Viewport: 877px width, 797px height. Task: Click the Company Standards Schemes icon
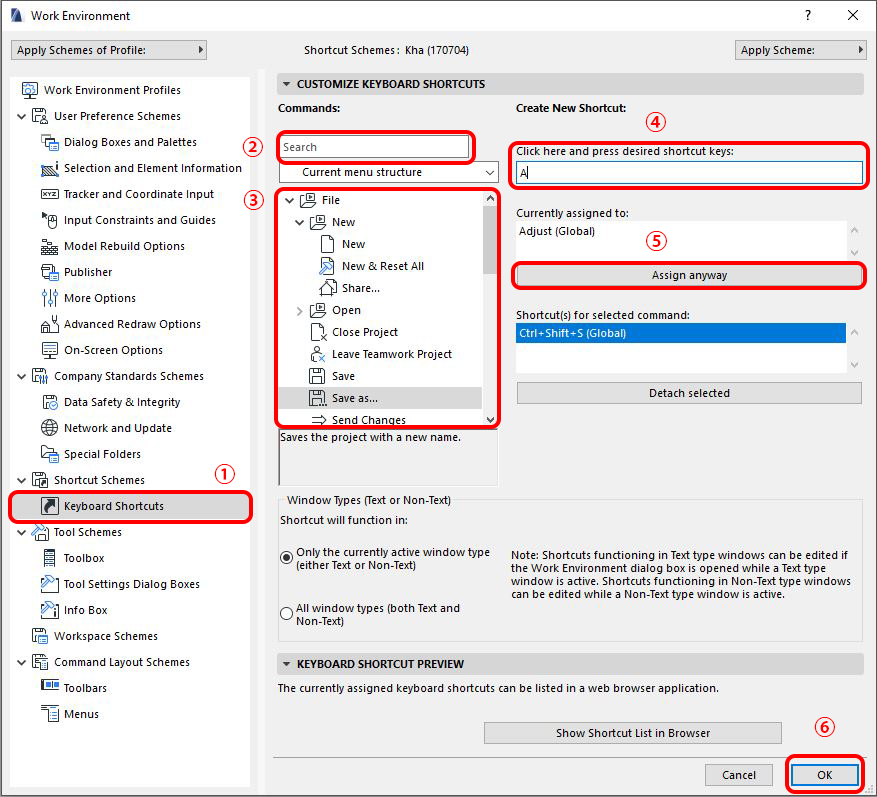pos(40,376)
